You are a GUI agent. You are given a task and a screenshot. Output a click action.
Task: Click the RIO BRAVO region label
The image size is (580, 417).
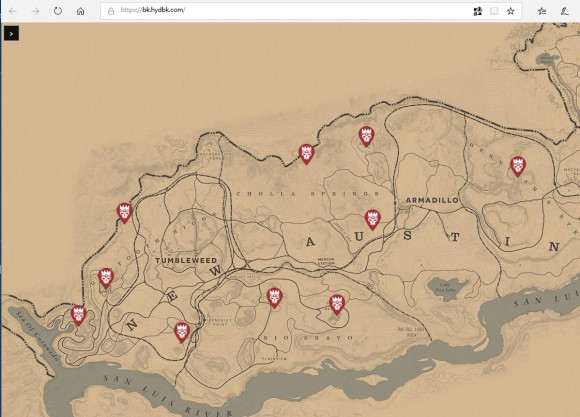click(308, 338)
